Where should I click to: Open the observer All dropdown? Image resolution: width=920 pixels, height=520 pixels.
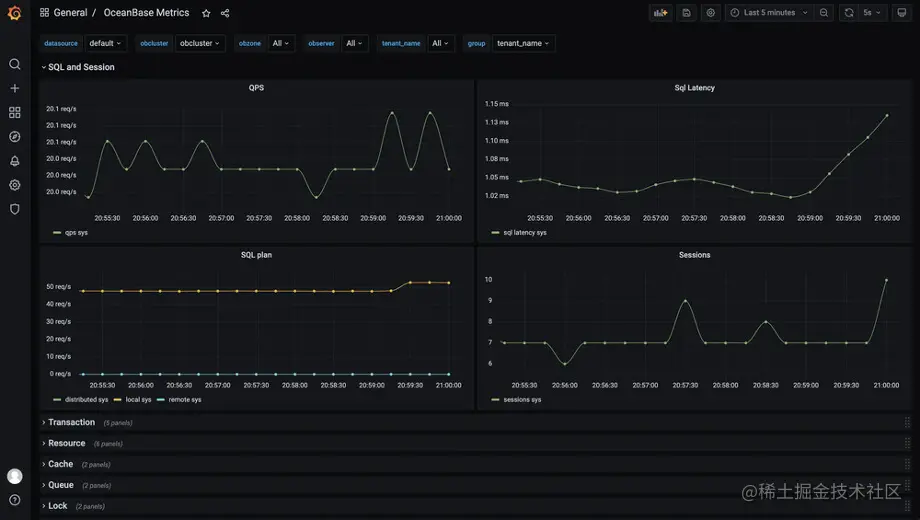point(354,43)
